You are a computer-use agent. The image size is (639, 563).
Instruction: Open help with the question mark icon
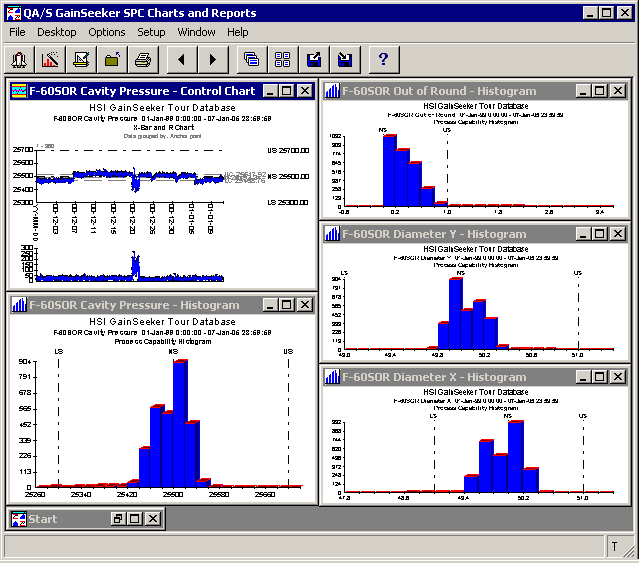point(382,59)
